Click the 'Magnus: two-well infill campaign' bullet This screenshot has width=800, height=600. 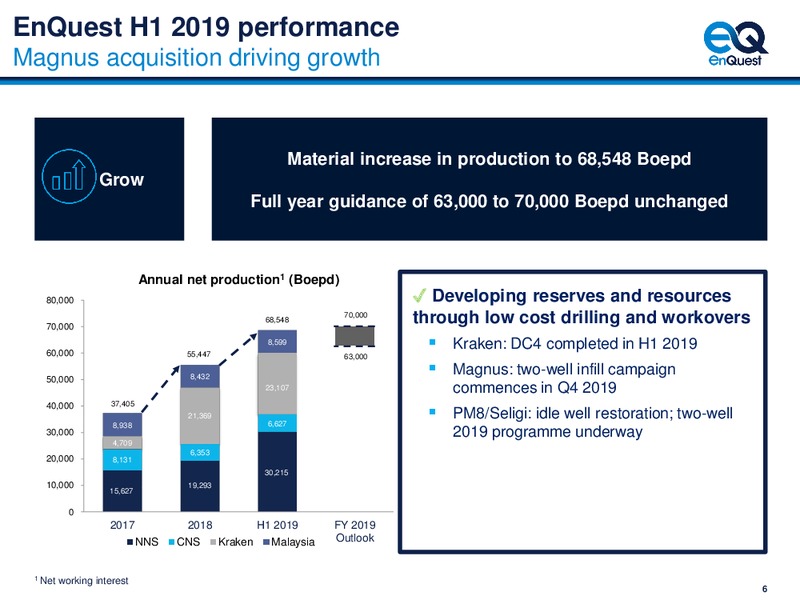[564, 378]
